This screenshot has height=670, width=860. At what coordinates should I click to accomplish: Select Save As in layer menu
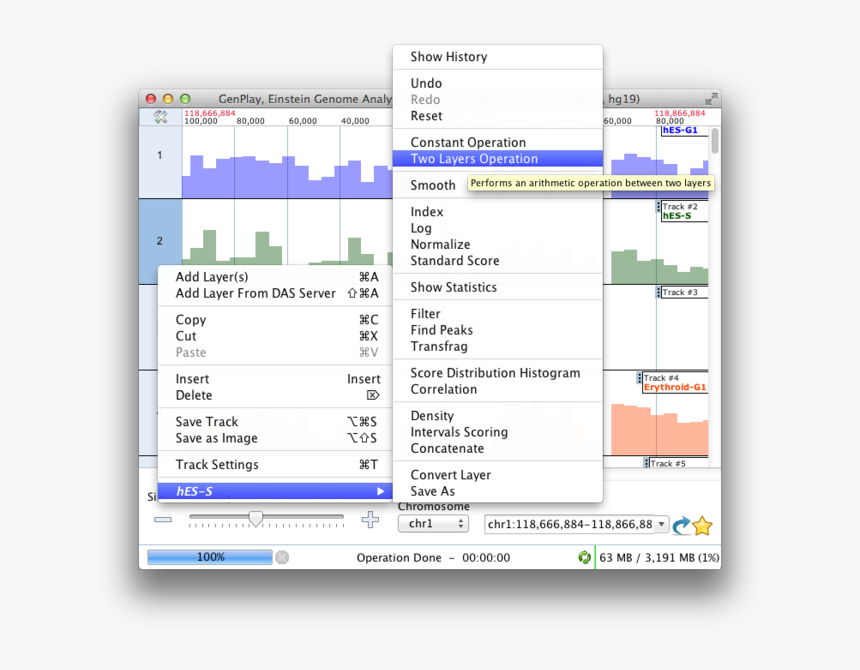pos(497,491)
